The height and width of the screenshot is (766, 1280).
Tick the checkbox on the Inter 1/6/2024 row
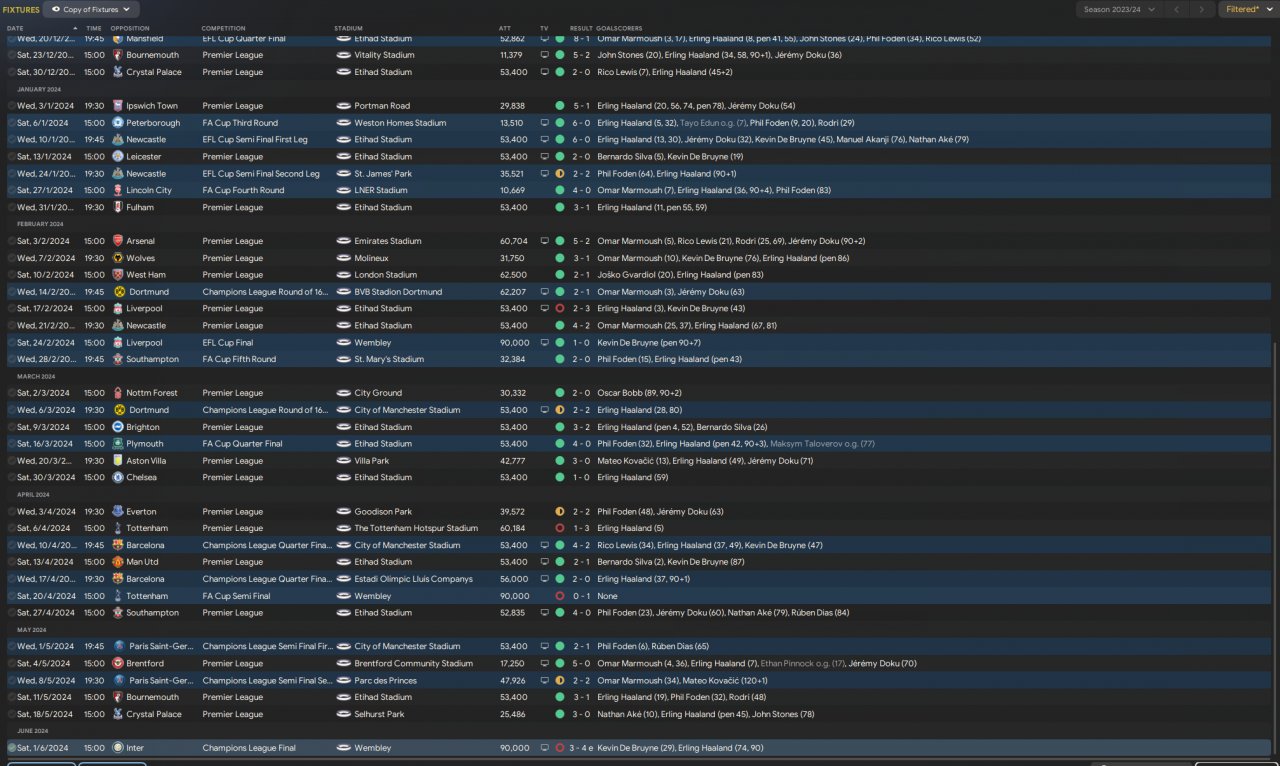[x=12, y=748]
